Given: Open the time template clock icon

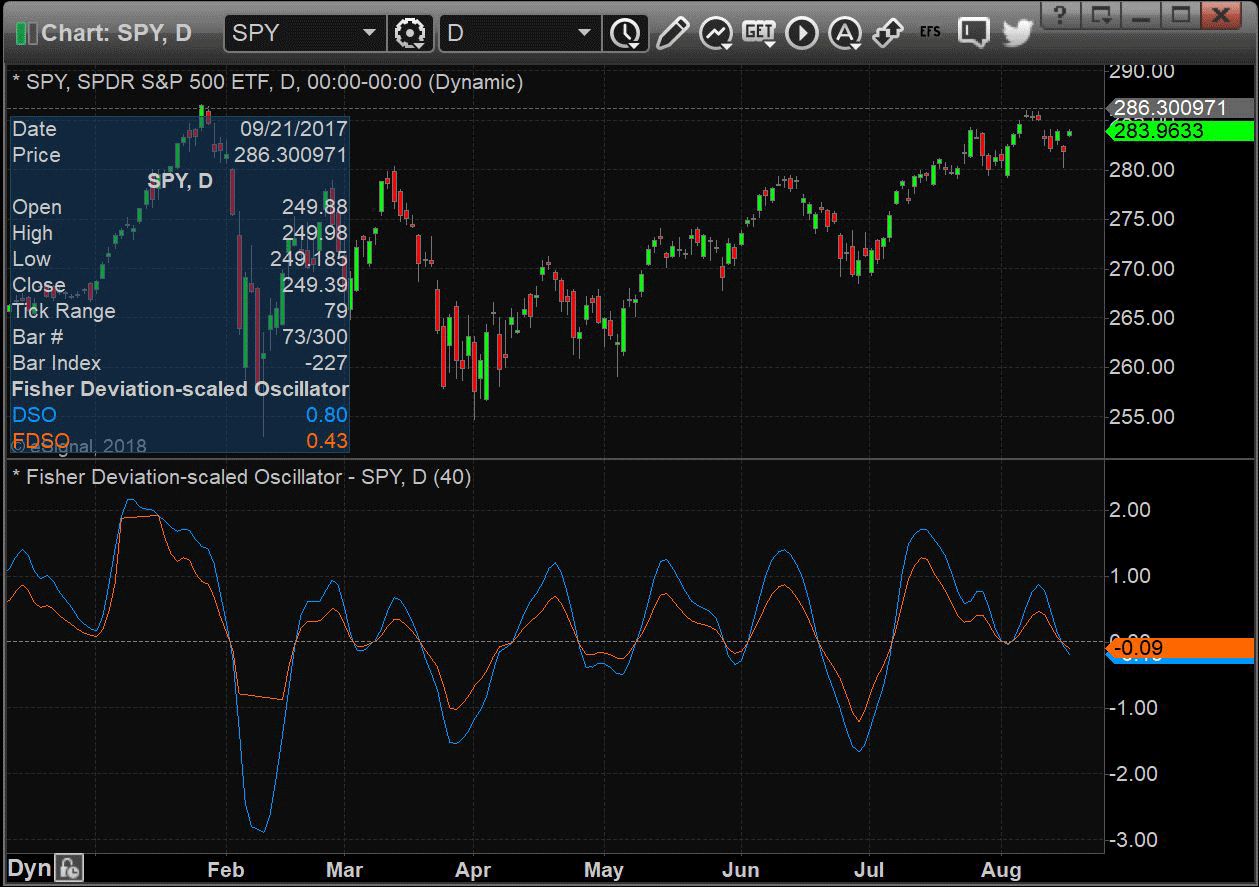Looking at the screenshot, I should click(626, 33).
